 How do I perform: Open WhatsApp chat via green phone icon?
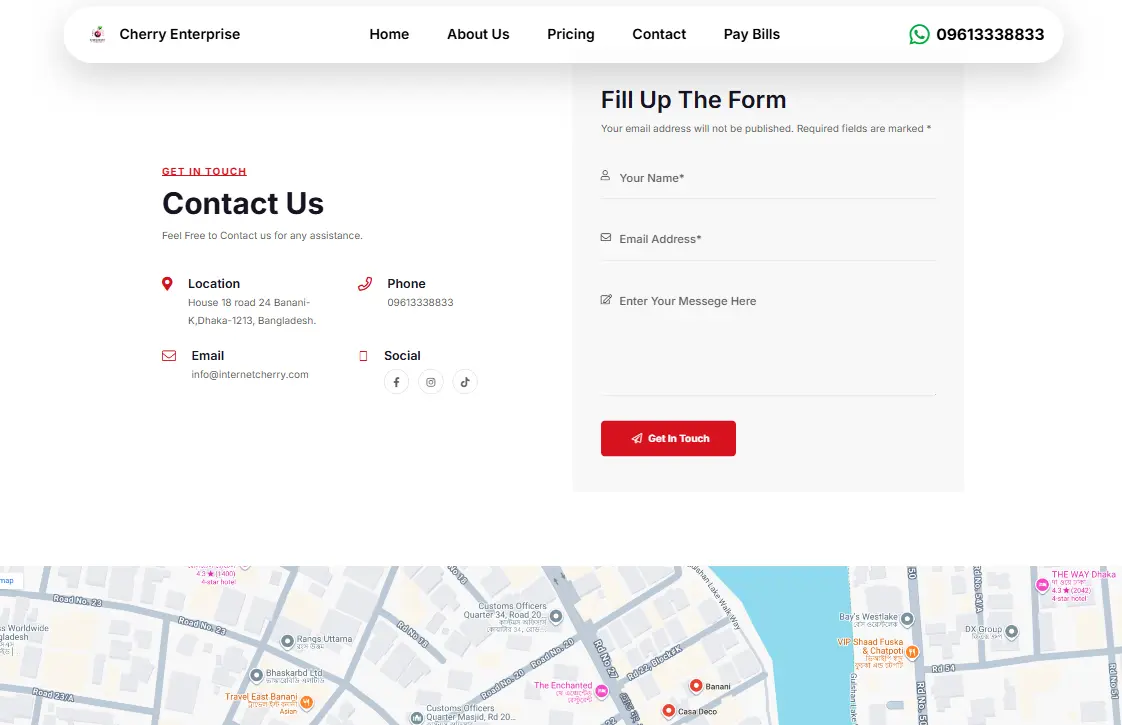(x=918, y=33)
